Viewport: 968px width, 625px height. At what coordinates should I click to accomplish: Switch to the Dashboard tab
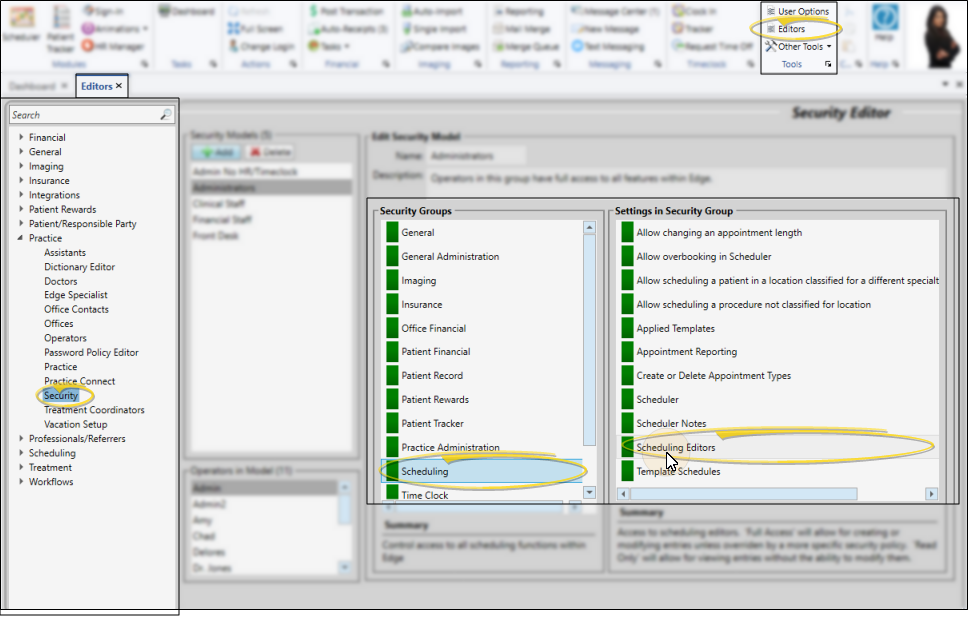pyautogui.click(x=33, y=86)
